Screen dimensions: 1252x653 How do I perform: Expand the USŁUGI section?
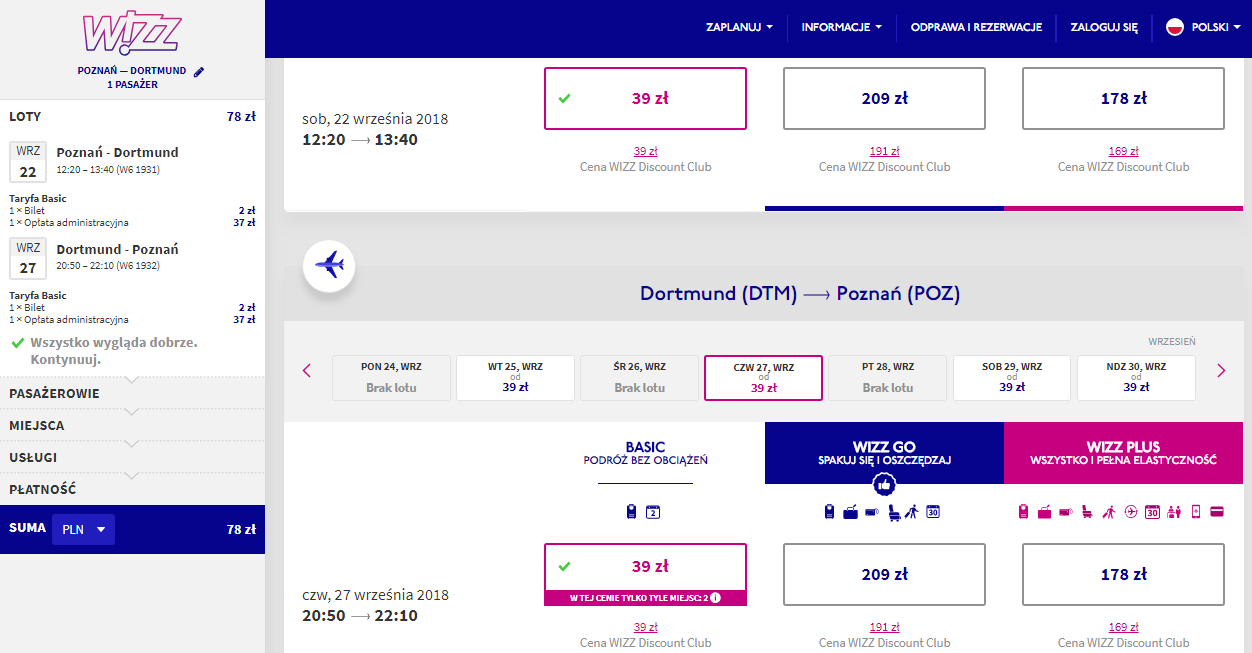click(x=132, y=457)
